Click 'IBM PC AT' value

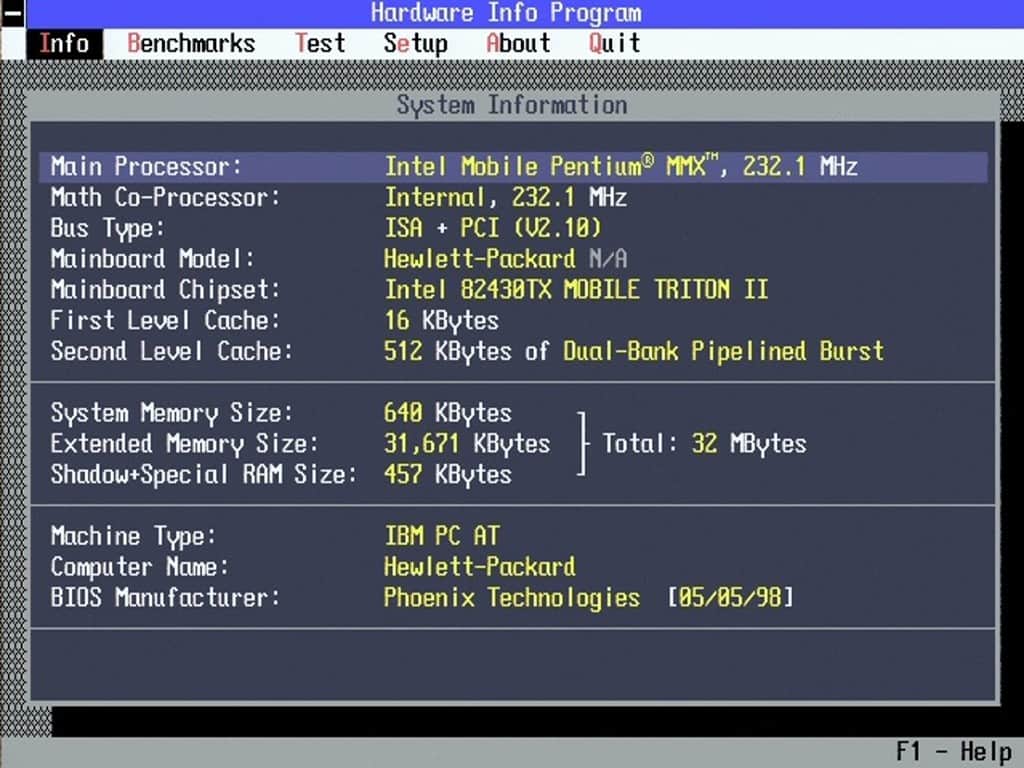(x=441, y=537)
